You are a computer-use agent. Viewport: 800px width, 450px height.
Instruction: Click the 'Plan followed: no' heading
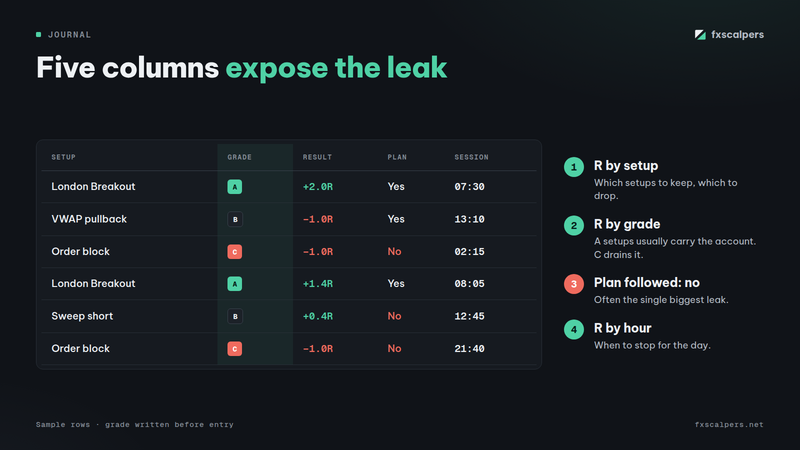[x=646, y=283]
